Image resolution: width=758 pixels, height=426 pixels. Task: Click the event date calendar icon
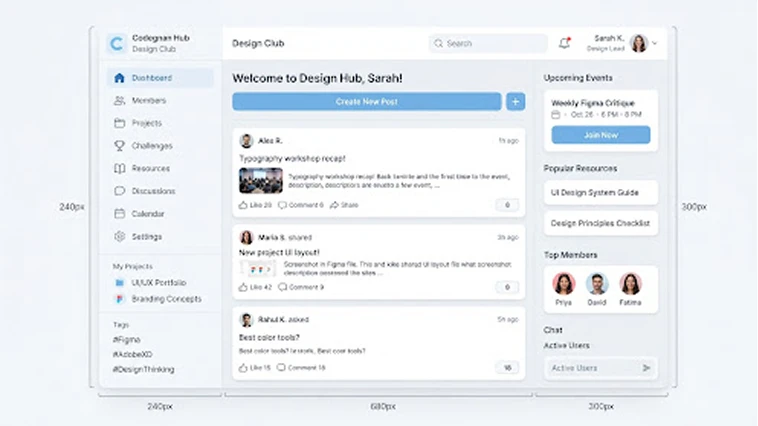point(556,115)
